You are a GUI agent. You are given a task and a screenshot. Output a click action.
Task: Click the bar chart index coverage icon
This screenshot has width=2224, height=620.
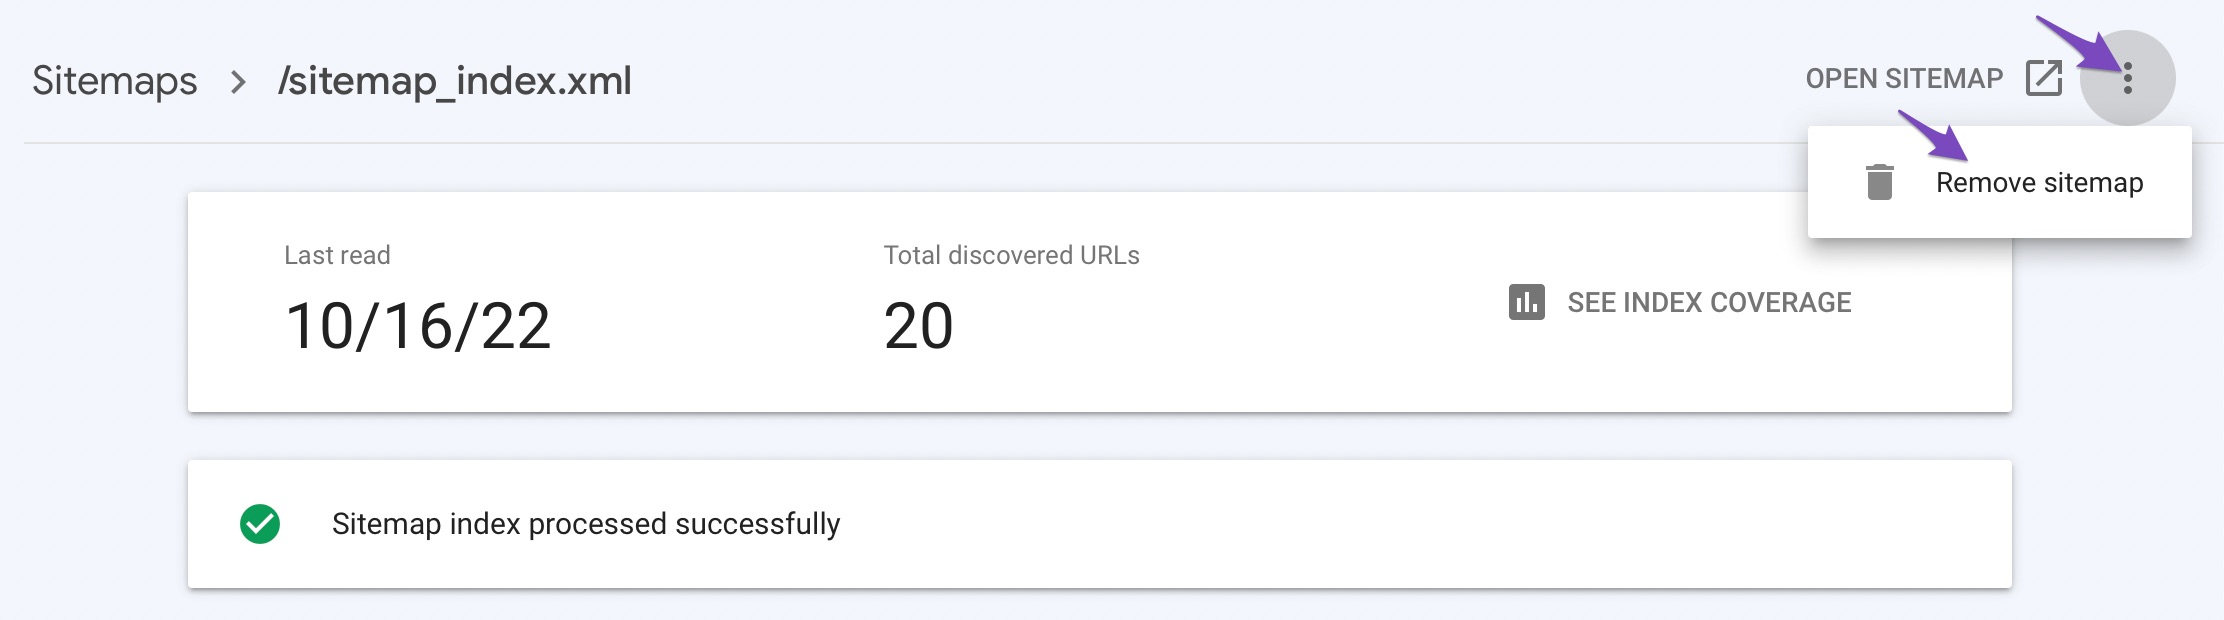[1527, 302]
